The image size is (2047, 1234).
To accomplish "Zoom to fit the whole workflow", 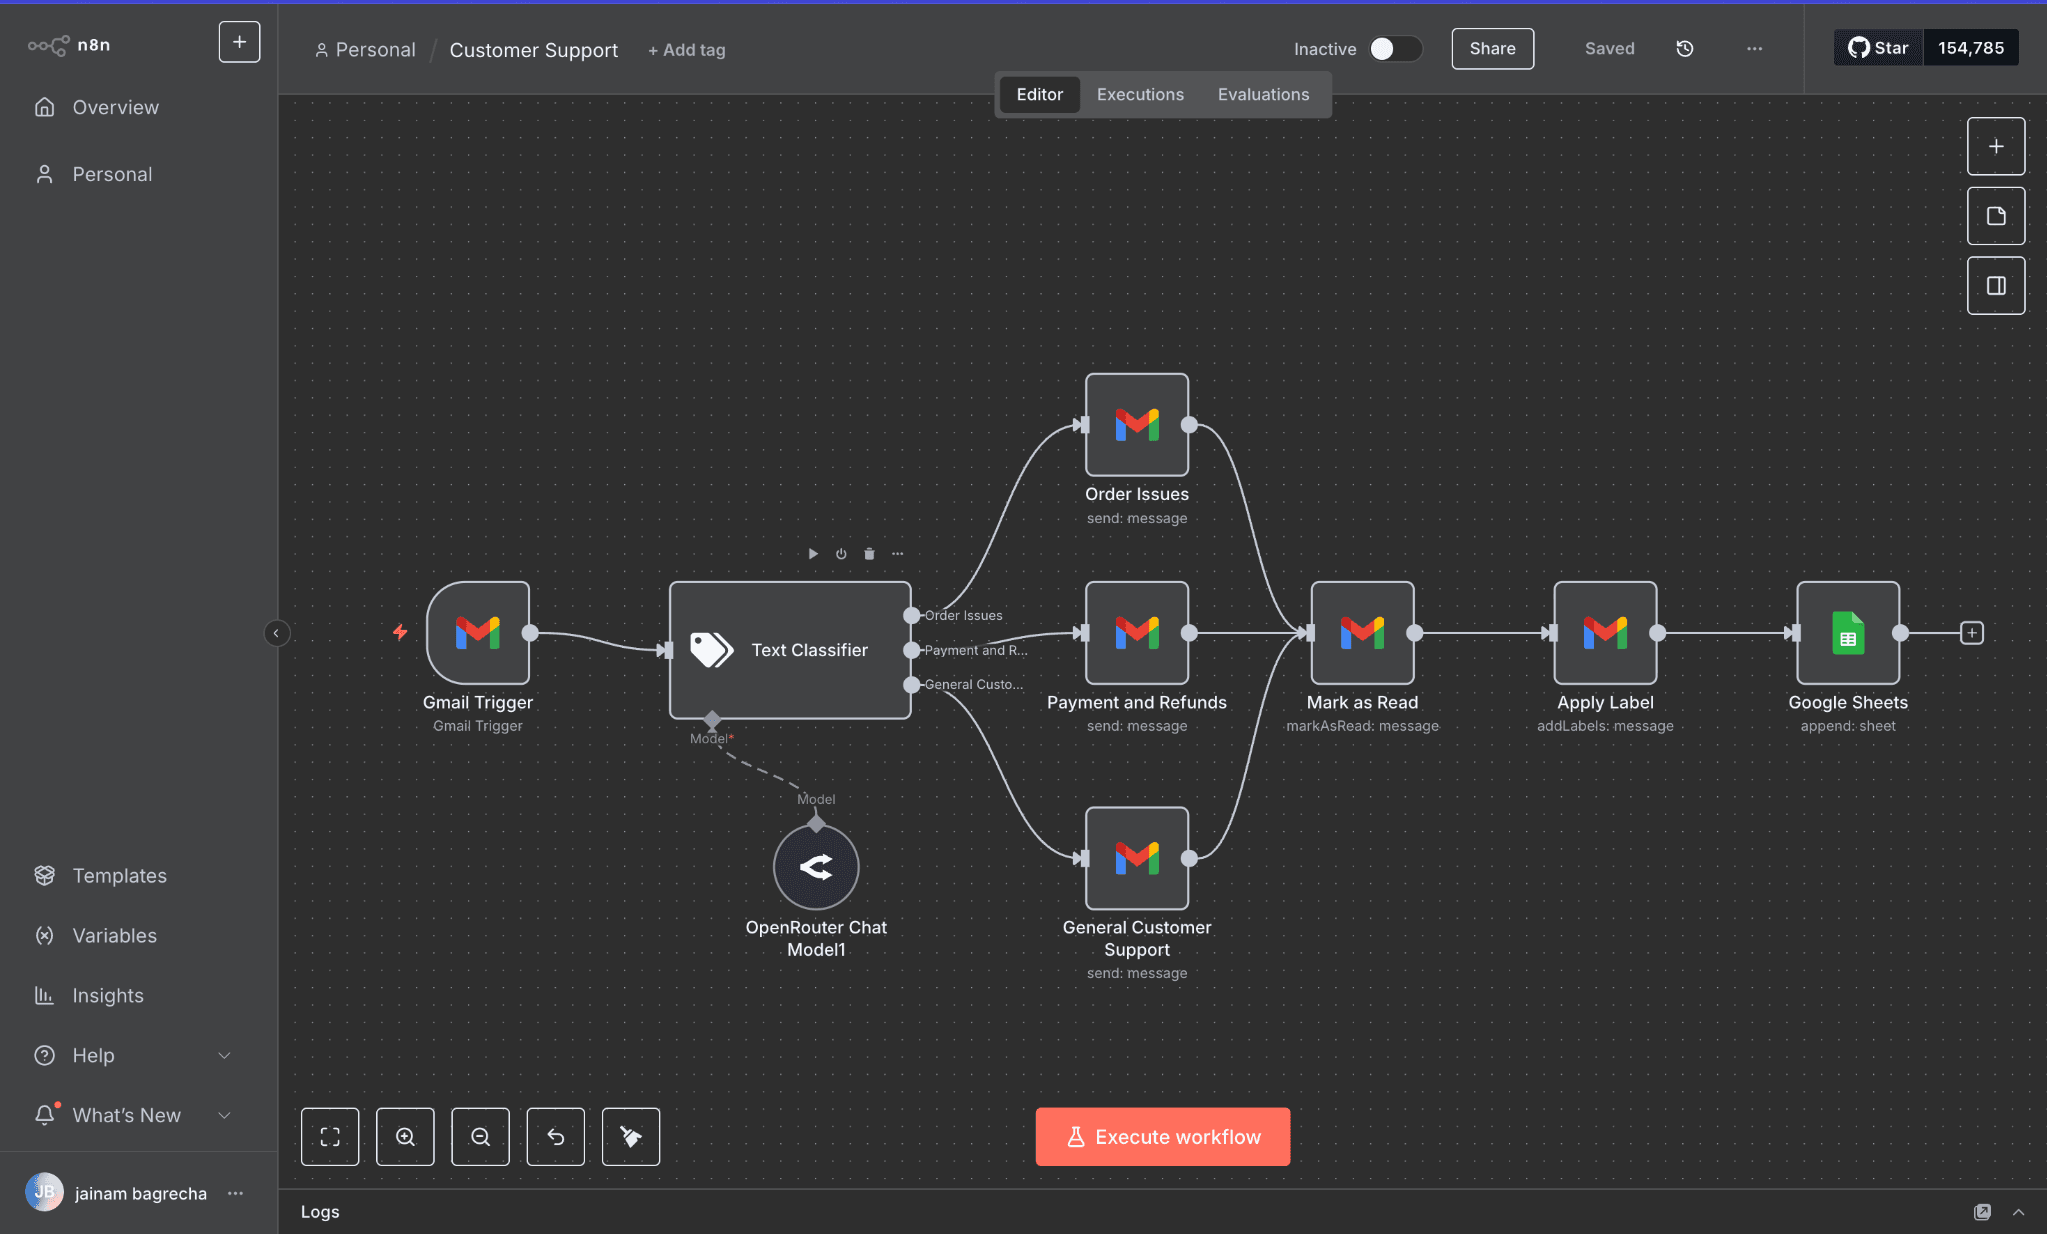I will point(329,1136).
